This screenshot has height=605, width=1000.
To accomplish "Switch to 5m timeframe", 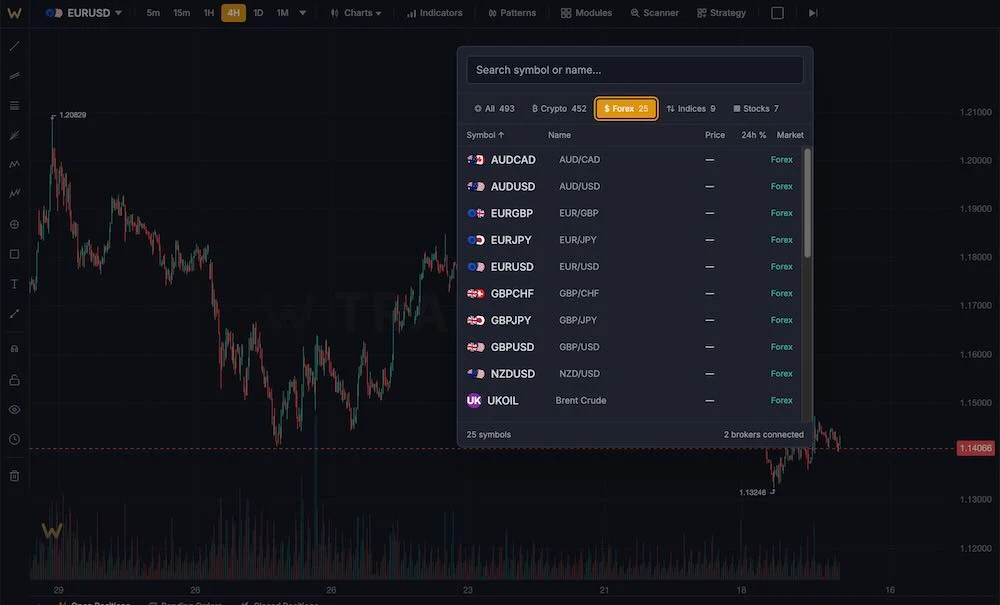I will tap(153, 13).
